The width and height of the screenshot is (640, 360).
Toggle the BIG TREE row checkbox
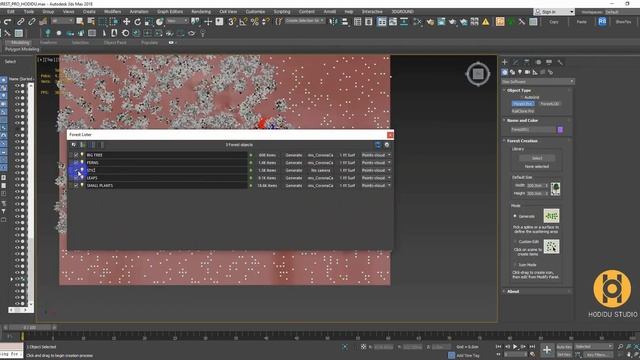coord(76,155)
